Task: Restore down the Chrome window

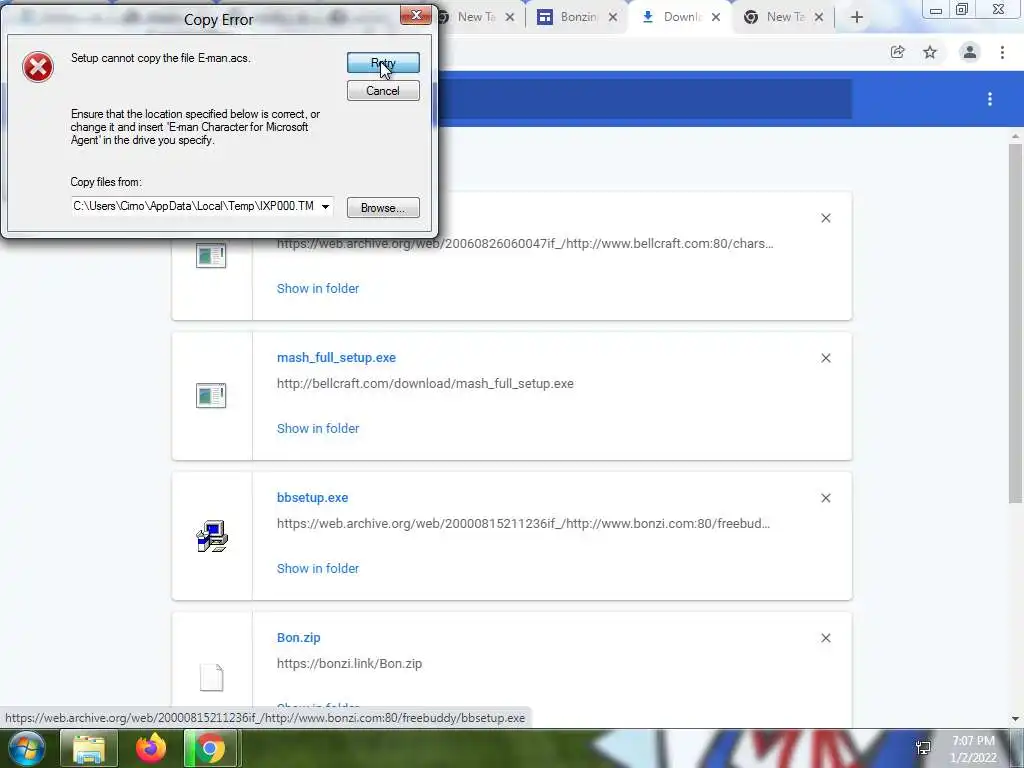Action: point(962,10)
